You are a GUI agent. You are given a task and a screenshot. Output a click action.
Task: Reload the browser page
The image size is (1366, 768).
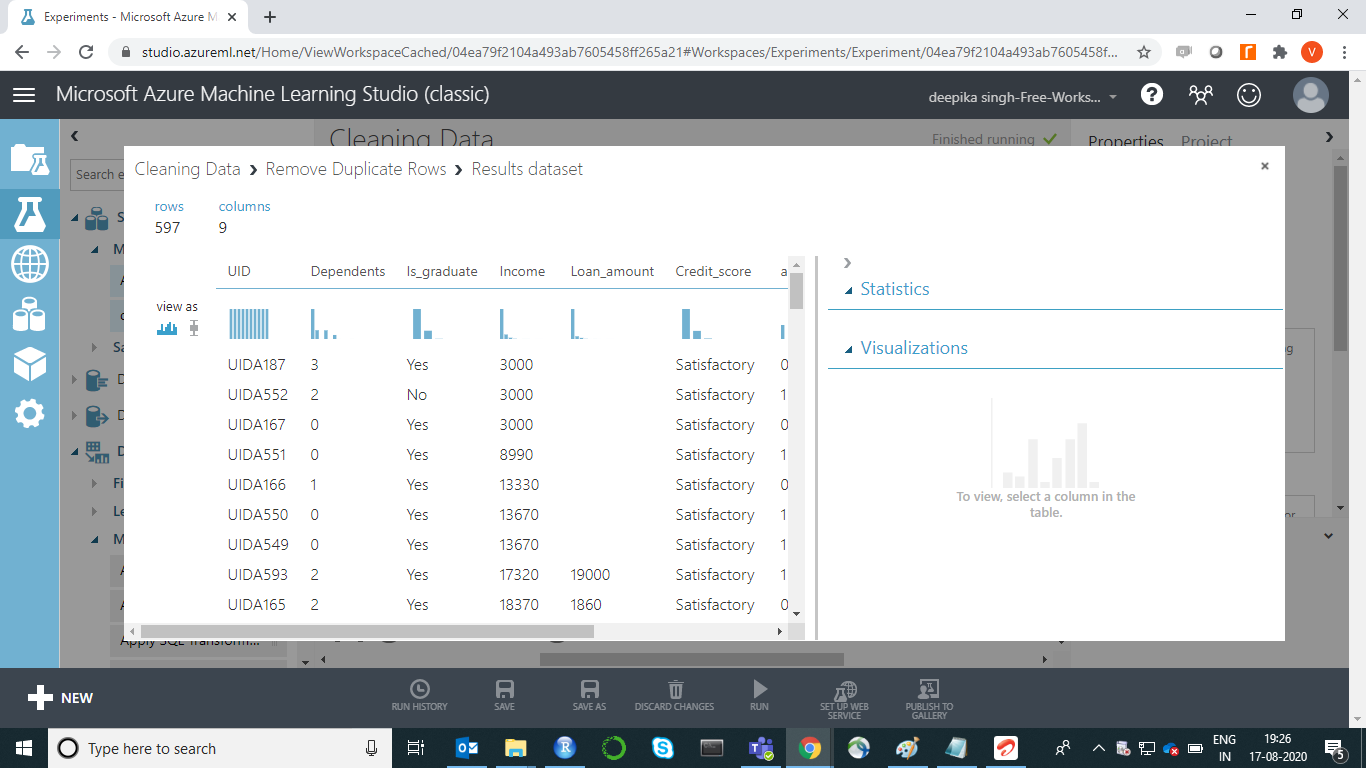[86, 52]
